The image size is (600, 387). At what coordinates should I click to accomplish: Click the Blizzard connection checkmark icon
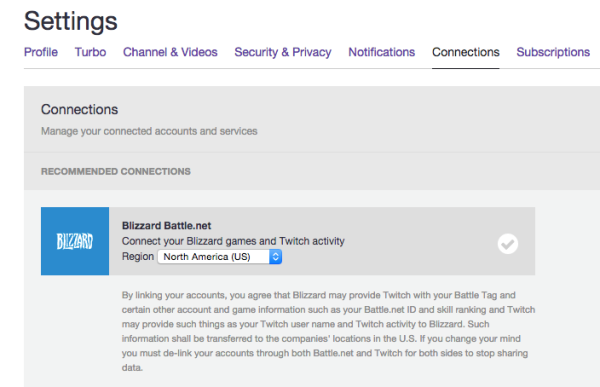click(508, 244)
